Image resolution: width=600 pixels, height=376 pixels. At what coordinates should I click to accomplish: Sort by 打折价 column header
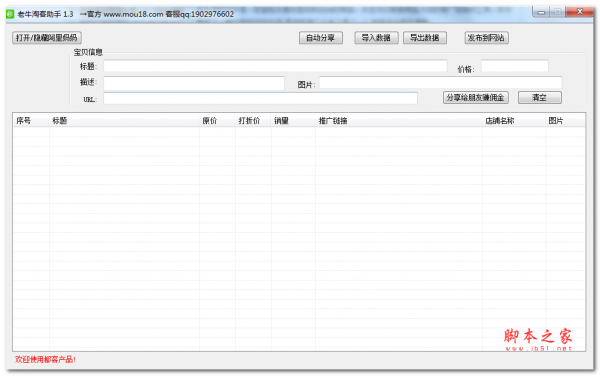tap(253, 120)
